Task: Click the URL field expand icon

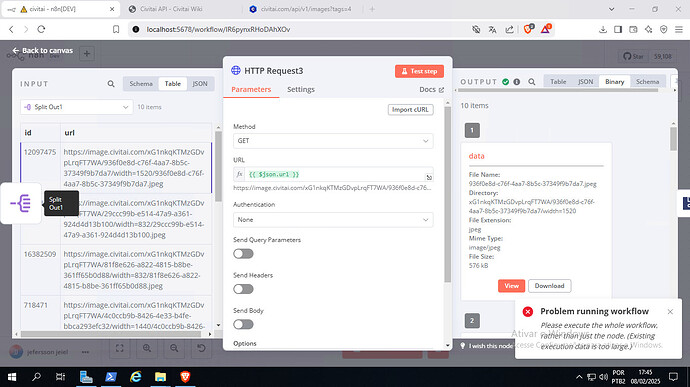Action: [x=429, y=177]
